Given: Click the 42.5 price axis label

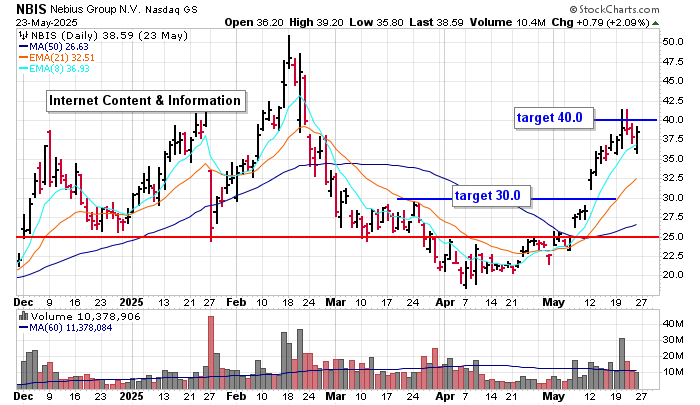Looking at the screenshot, I should point(673,100).
